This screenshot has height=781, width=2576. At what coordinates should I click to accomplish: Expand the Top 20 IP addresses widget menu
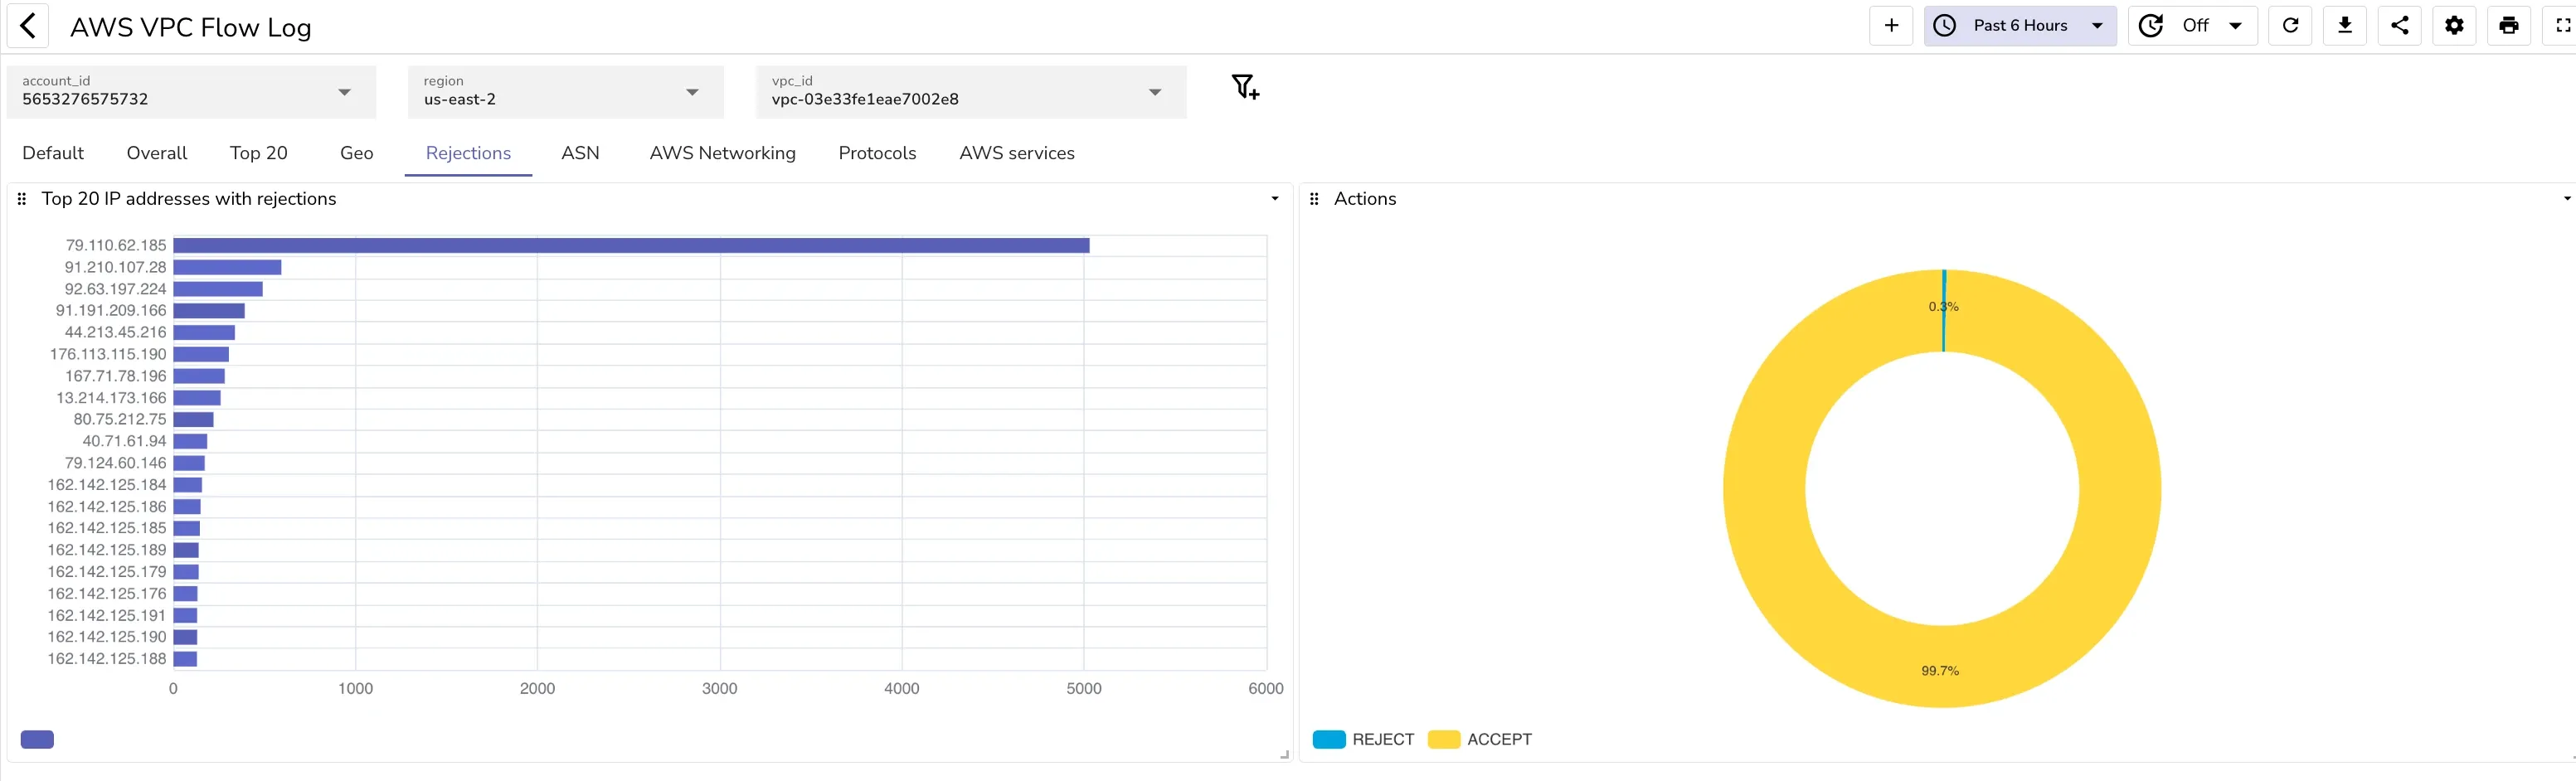(1274, 199)
